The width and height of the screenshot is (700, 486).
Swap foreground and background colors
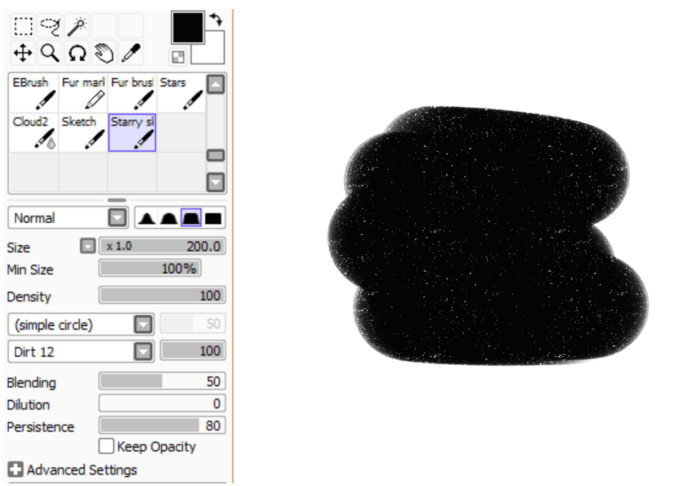[x=217, y=19]
